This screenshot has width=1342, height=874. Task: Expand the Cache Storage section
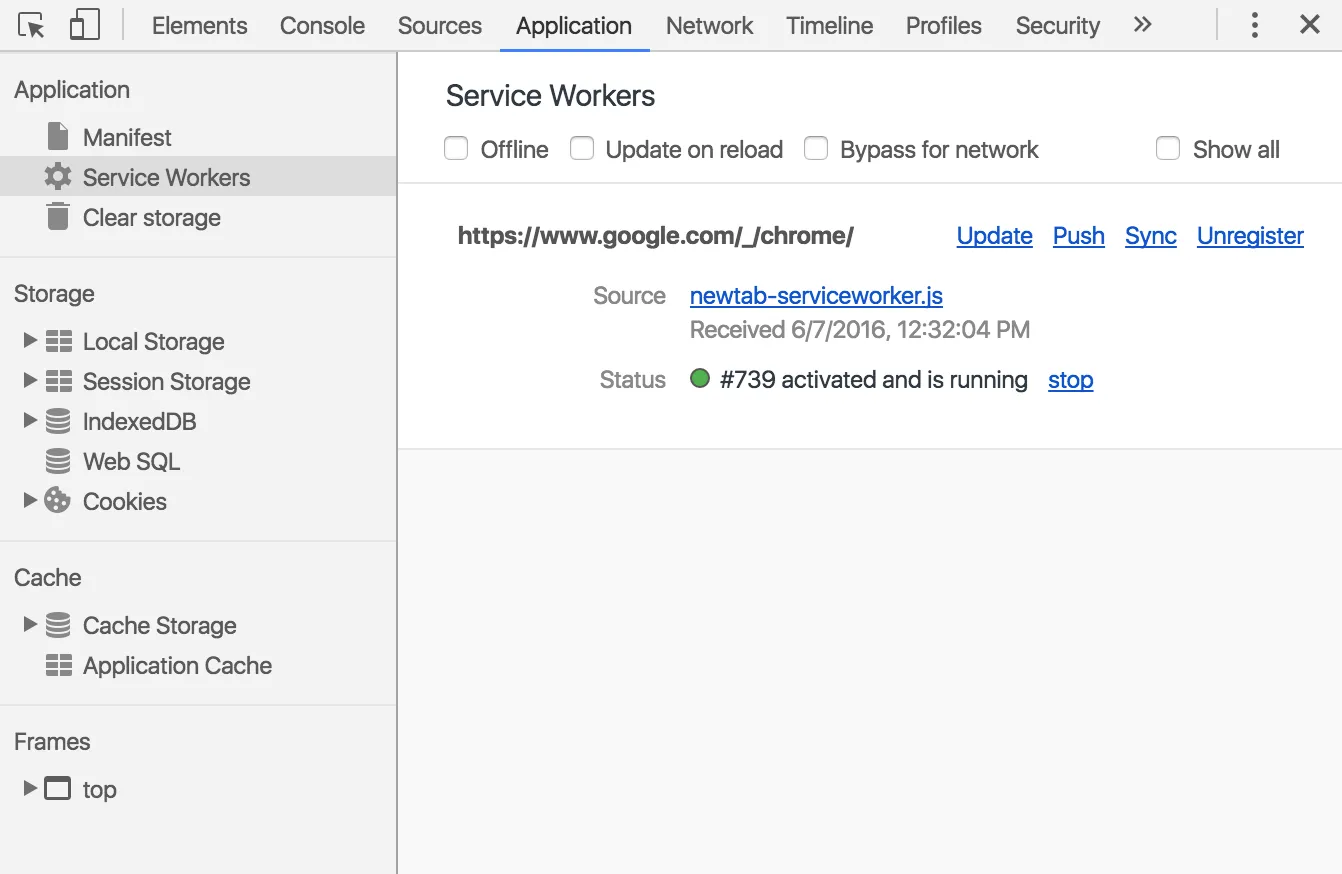pyautogui.click(x=30, y=625)
